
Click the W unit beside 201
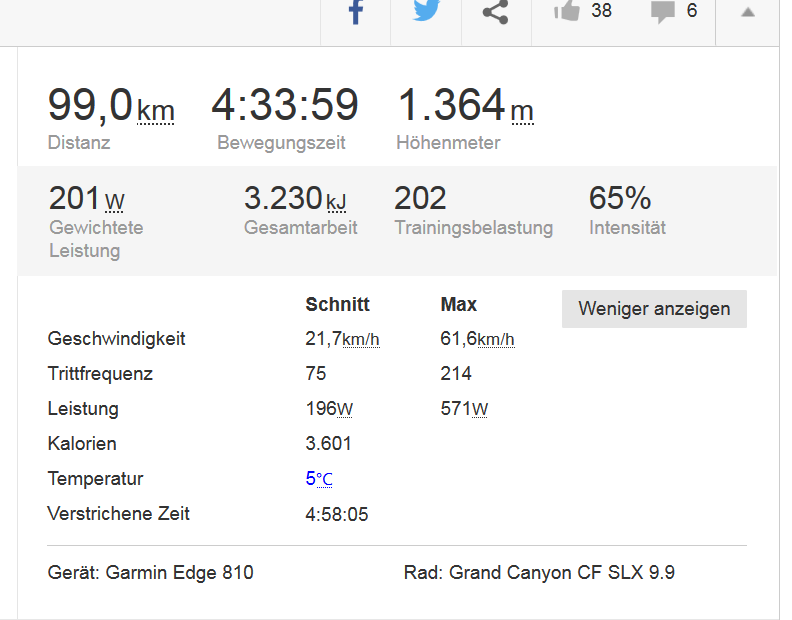[x=115, y=202]
